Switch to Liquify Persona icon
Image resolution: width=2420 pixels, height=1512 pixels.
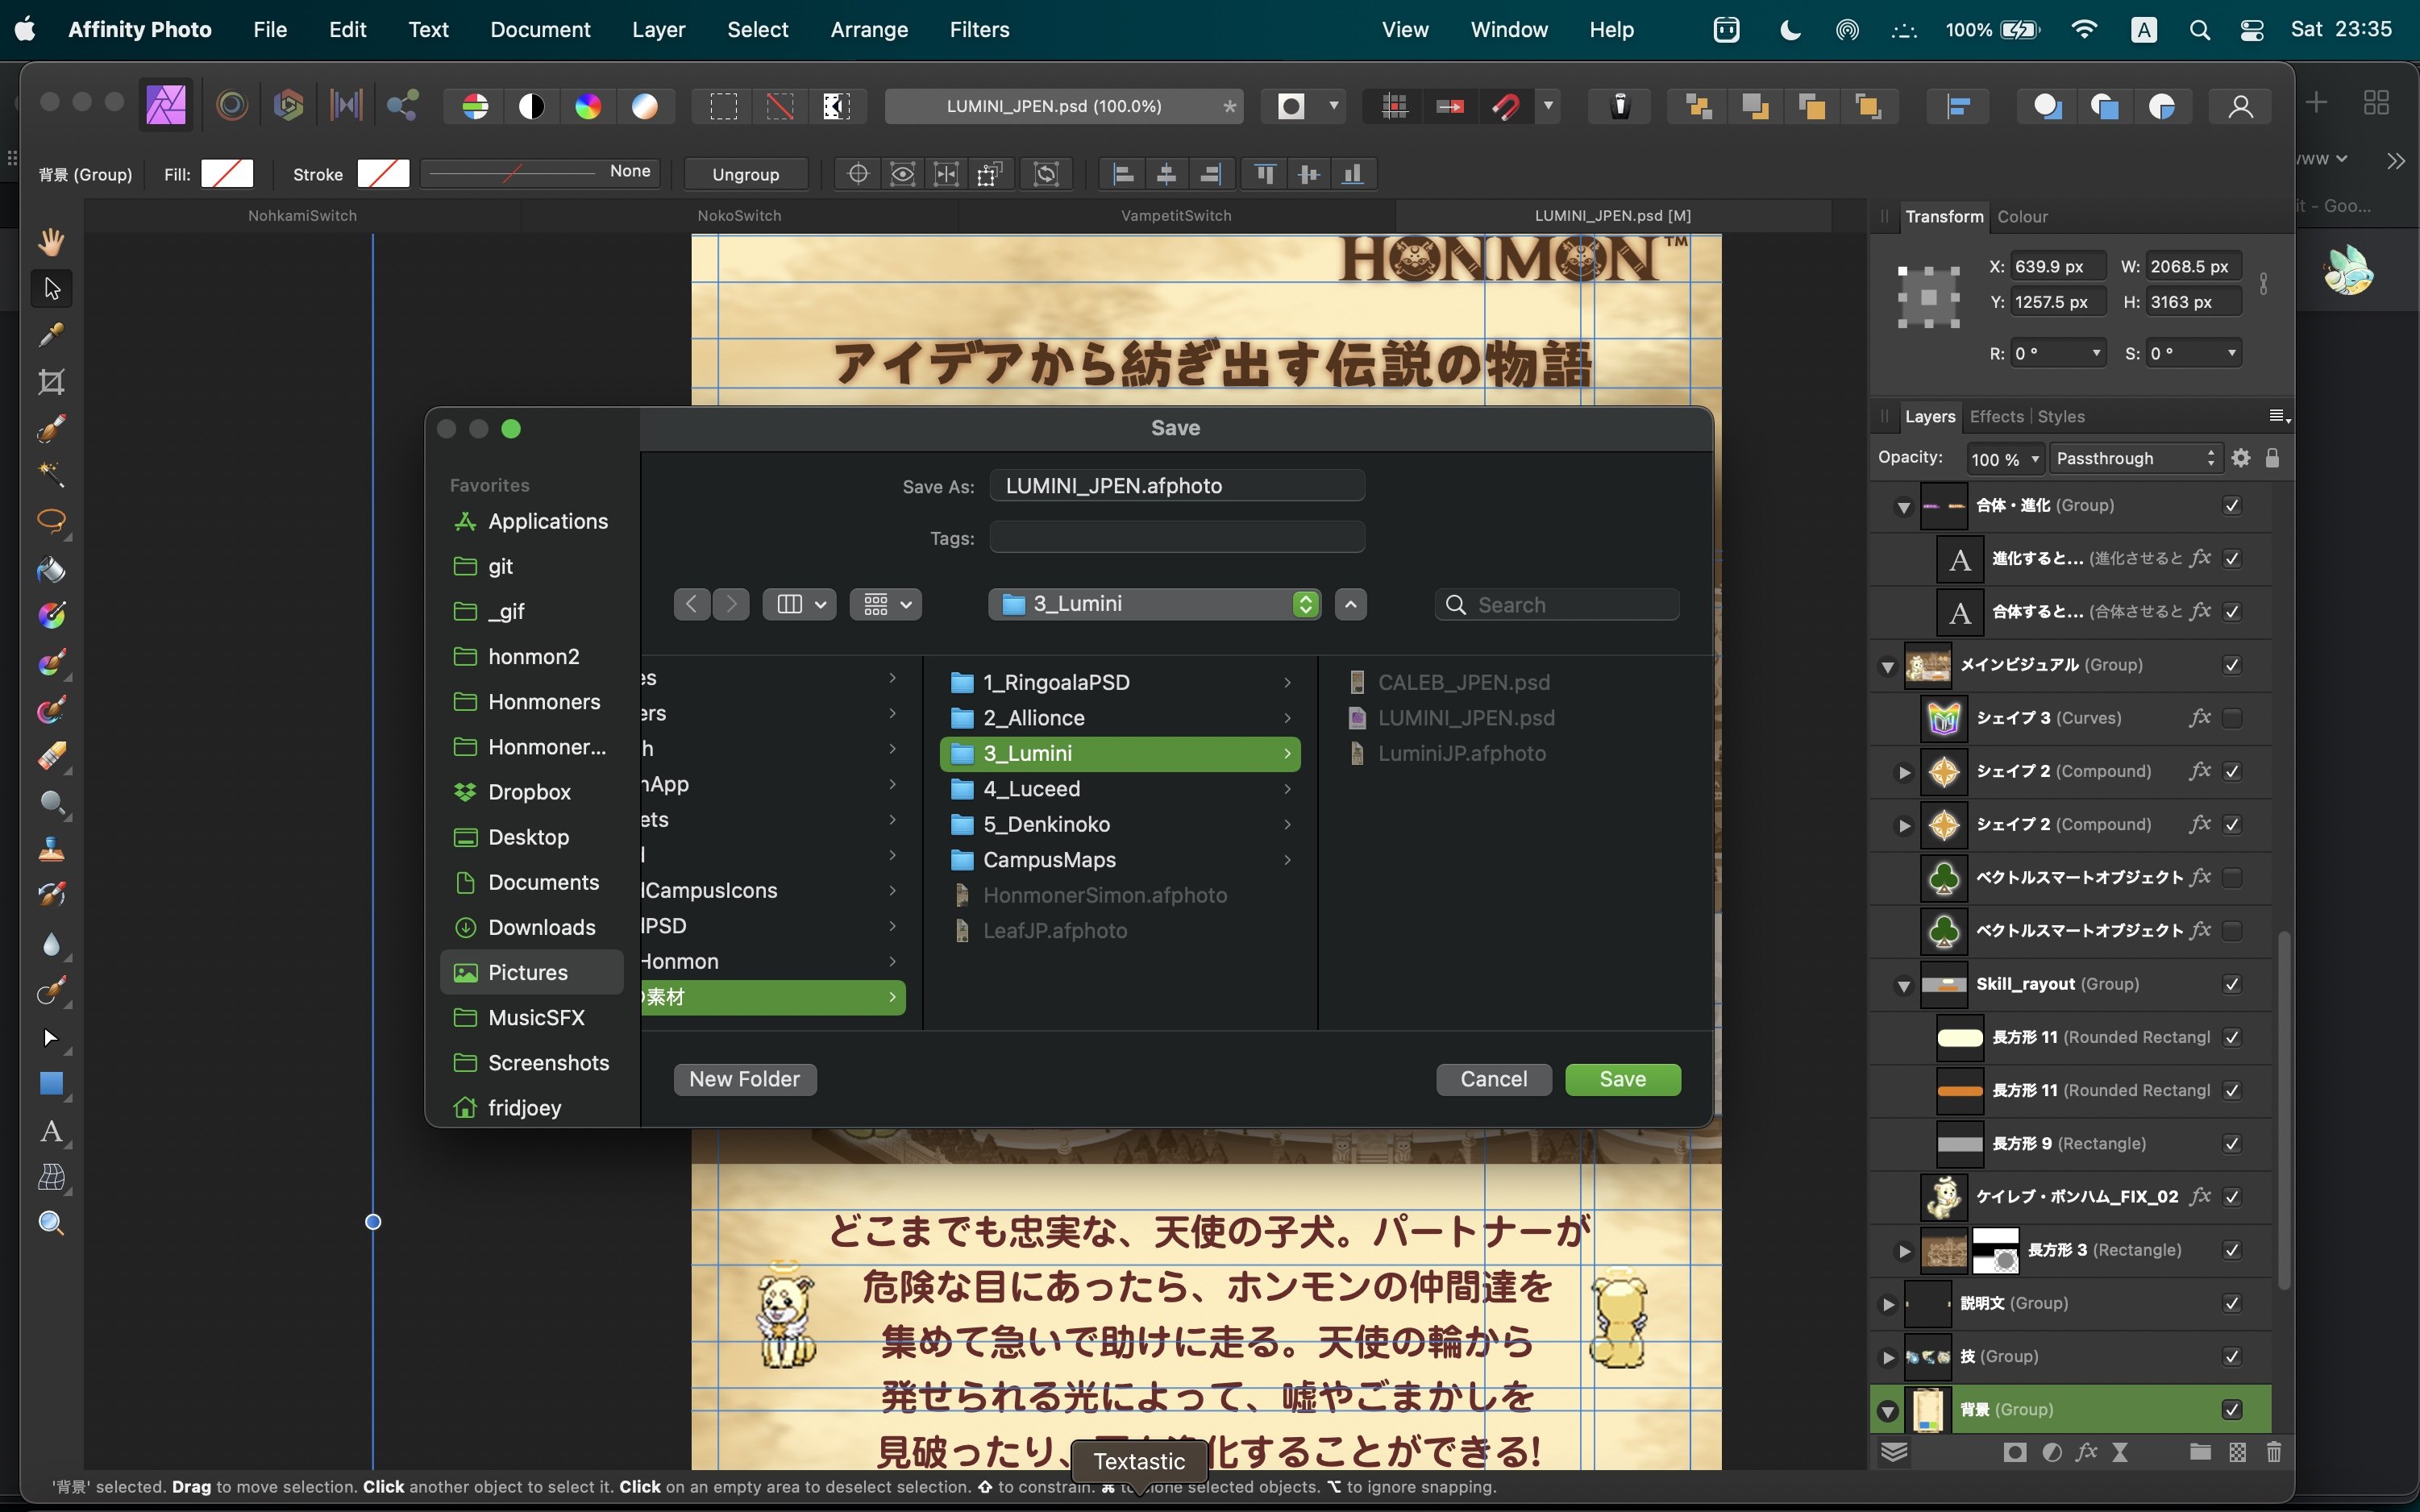(x=232, y=105)
